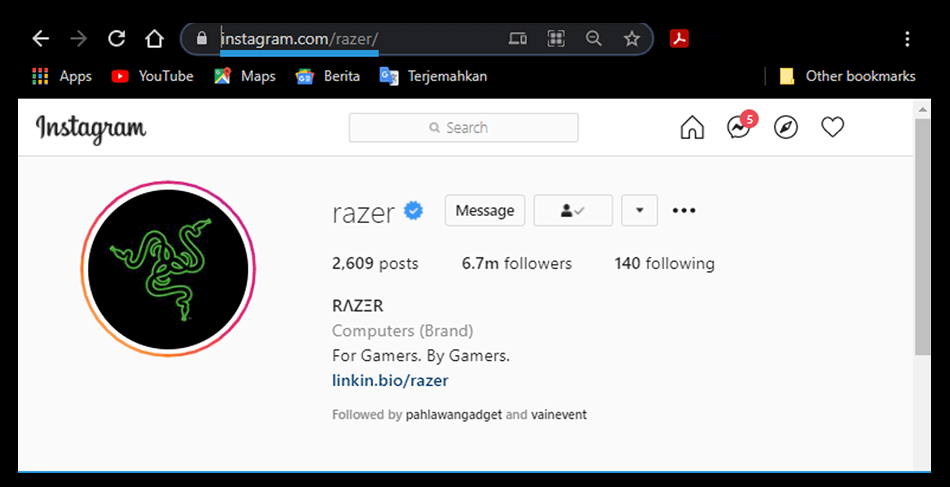Screen dimensions: 950x487
Task: Open the Terjemahkan bookmark
Action: [x=433, y=76]
